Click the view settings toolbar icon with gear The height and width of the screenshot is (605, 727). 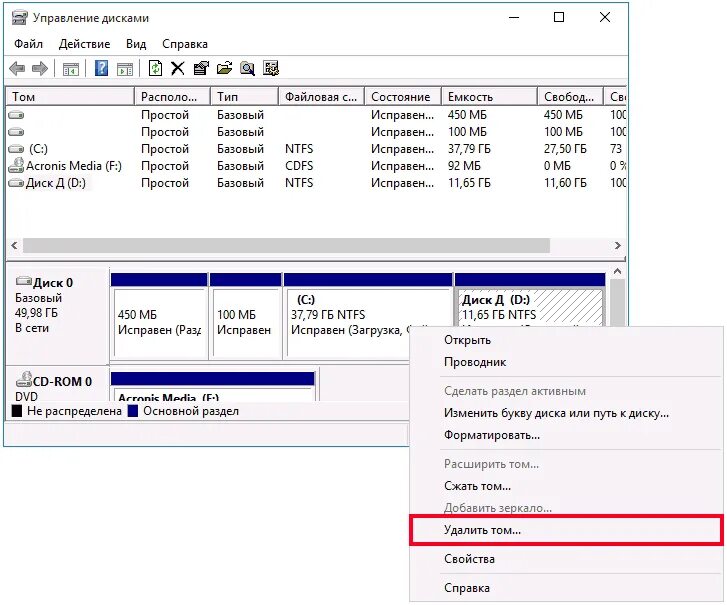[x=271, y=69]
